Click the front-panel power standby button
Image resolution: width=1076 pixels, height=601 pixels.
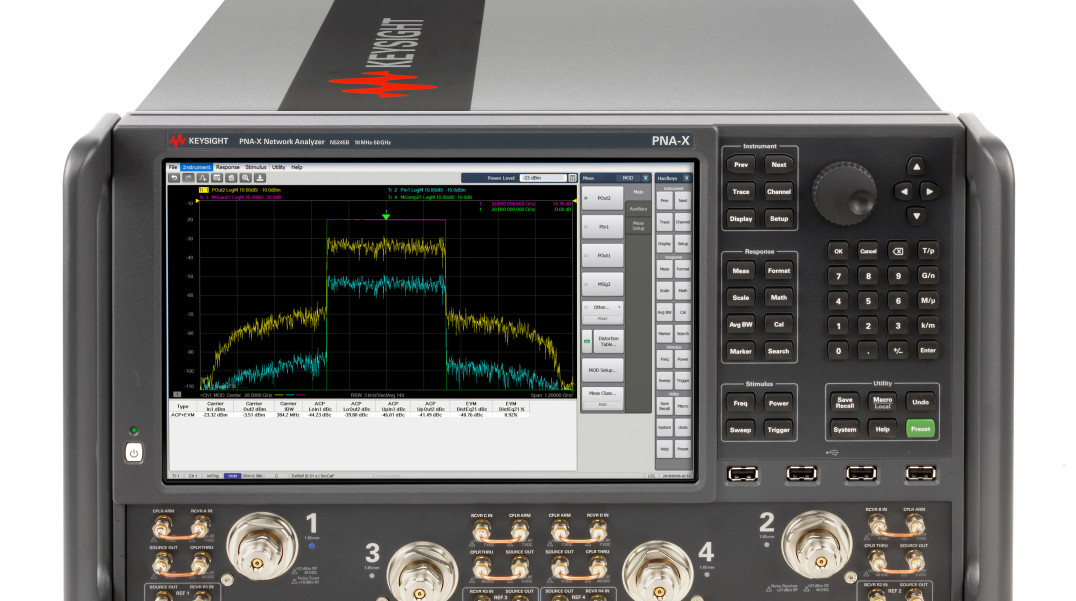pos(134,453)
